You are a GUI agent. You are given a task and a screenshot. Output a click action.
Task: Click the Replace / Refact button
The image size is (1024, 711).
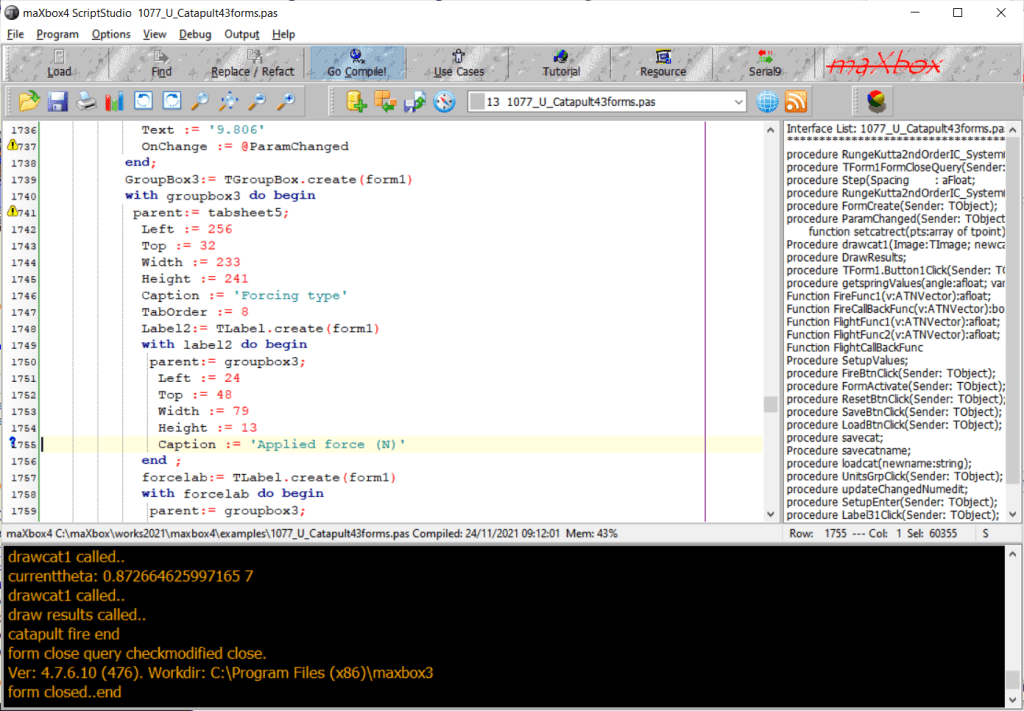[253, 63]
